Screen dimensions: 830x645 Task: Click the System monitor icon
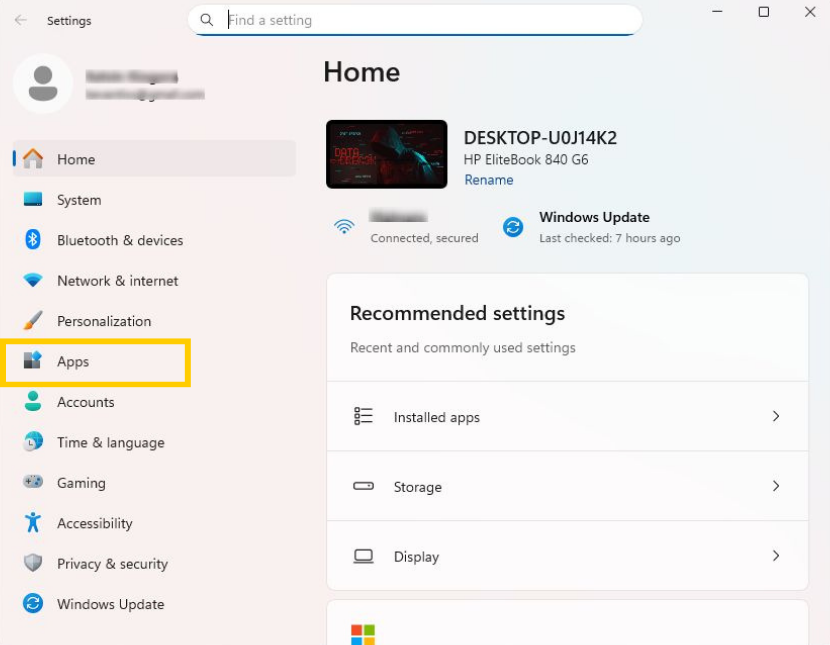[33, 199]
